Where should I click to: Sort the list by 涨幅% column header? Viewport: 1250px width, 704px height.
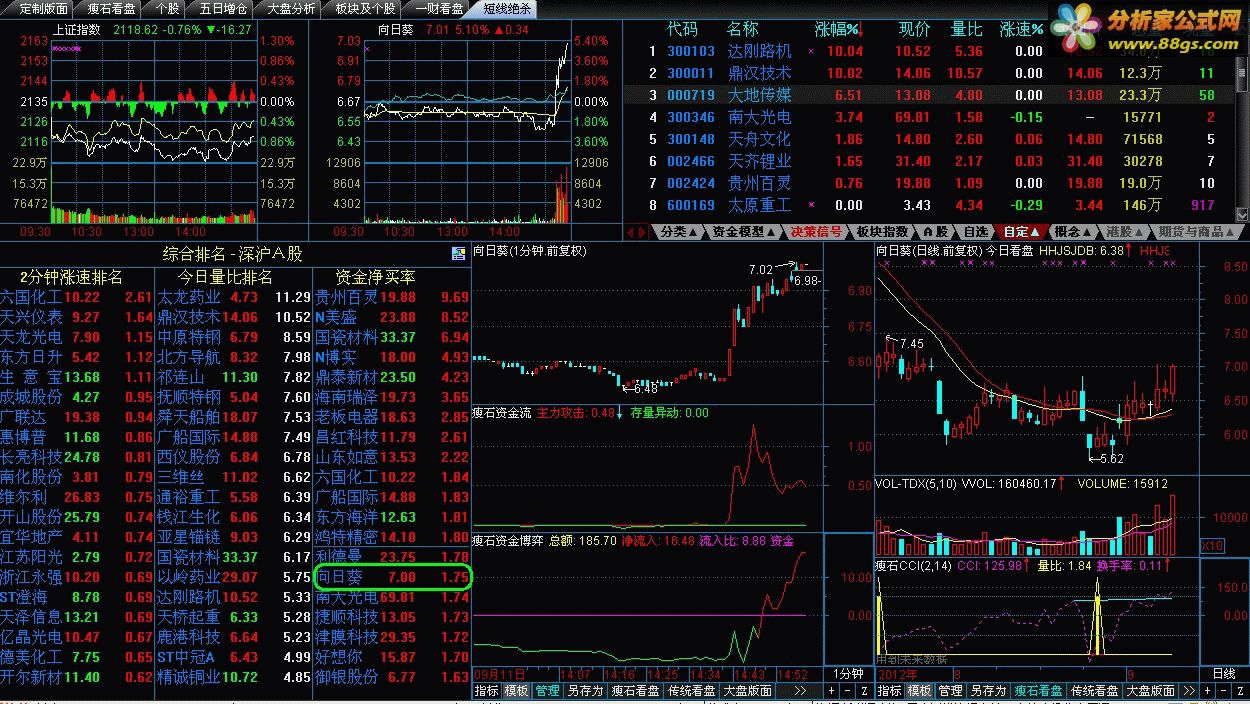click(x=837, y=29)
